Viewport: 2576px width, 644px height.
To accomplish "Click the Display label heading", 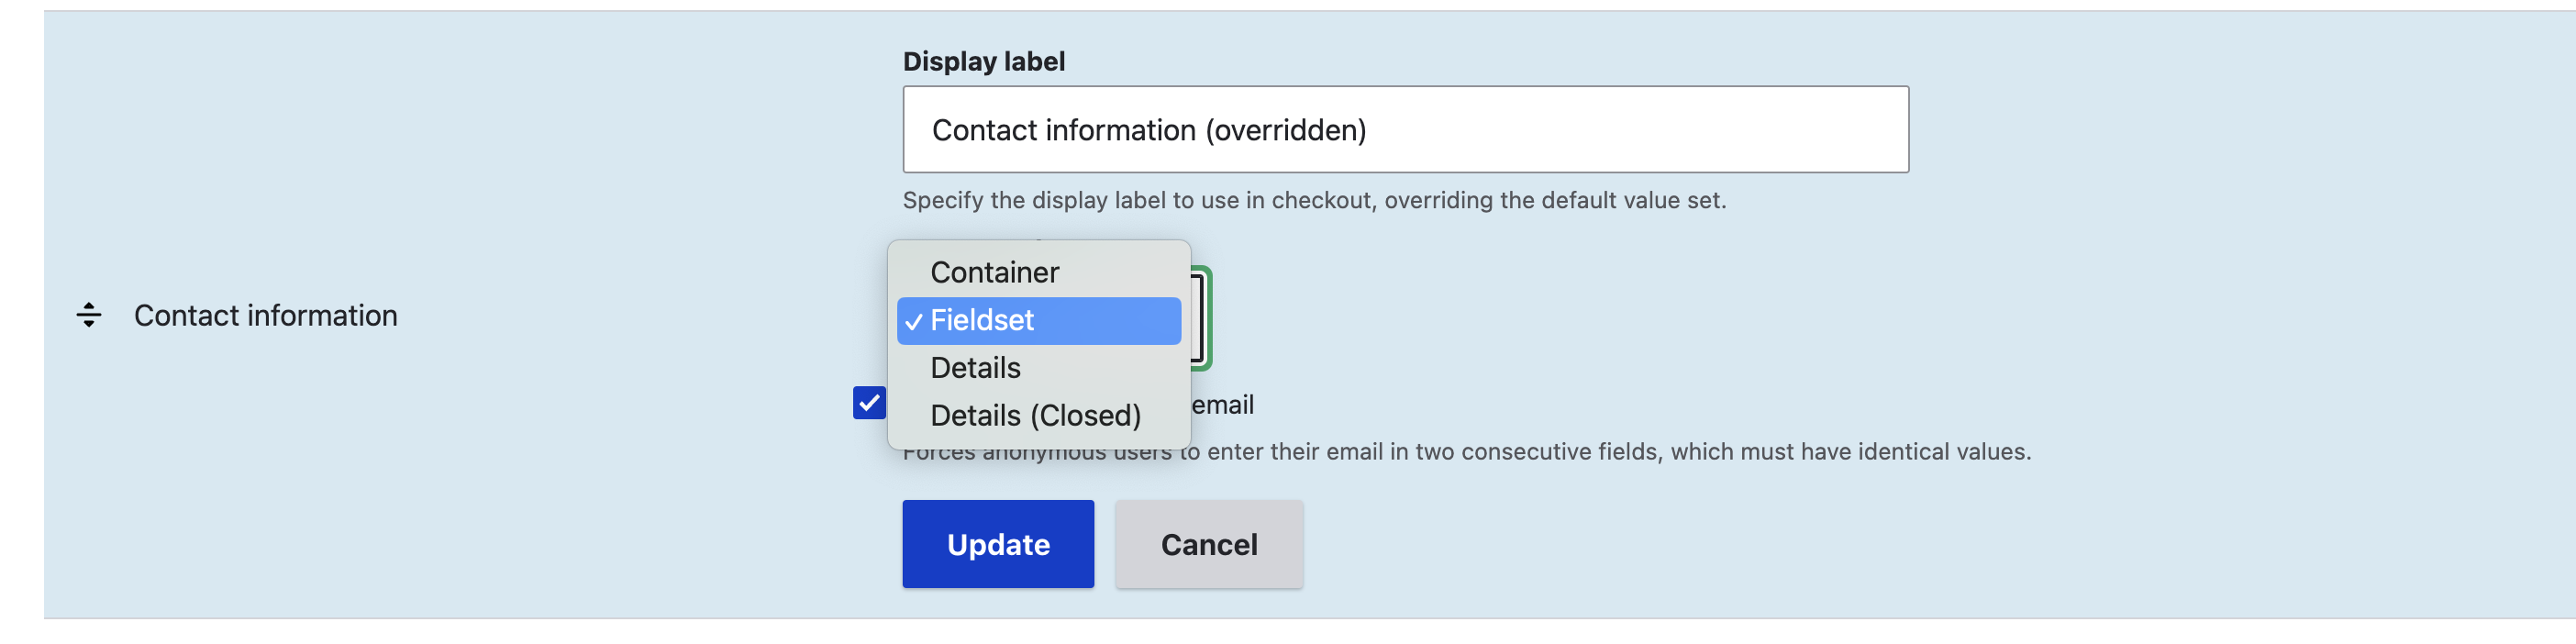I will pyautogui.click(x=983, y=61).
